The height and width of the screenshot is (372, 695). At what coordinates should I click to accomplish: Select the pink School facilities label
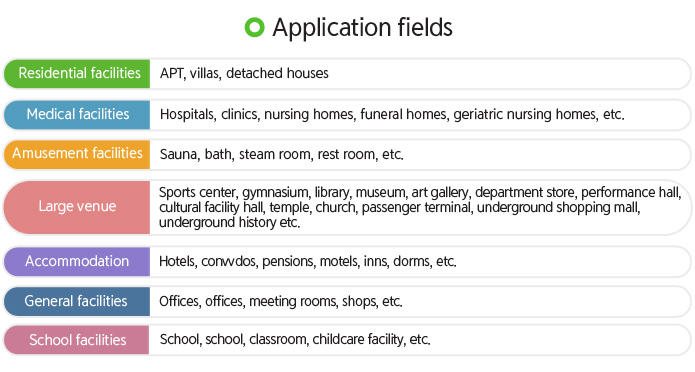click(77, 340)
